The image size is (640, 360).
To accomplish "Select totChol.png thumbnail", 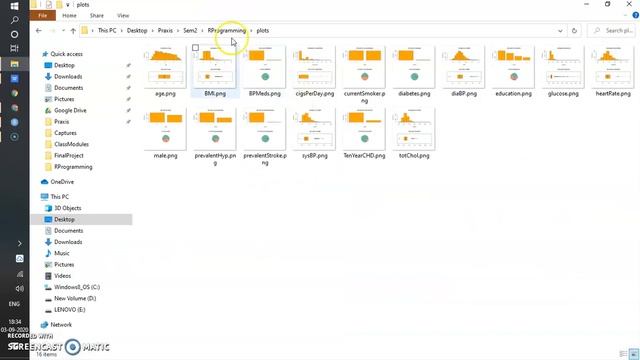I will tap(414, 128).
